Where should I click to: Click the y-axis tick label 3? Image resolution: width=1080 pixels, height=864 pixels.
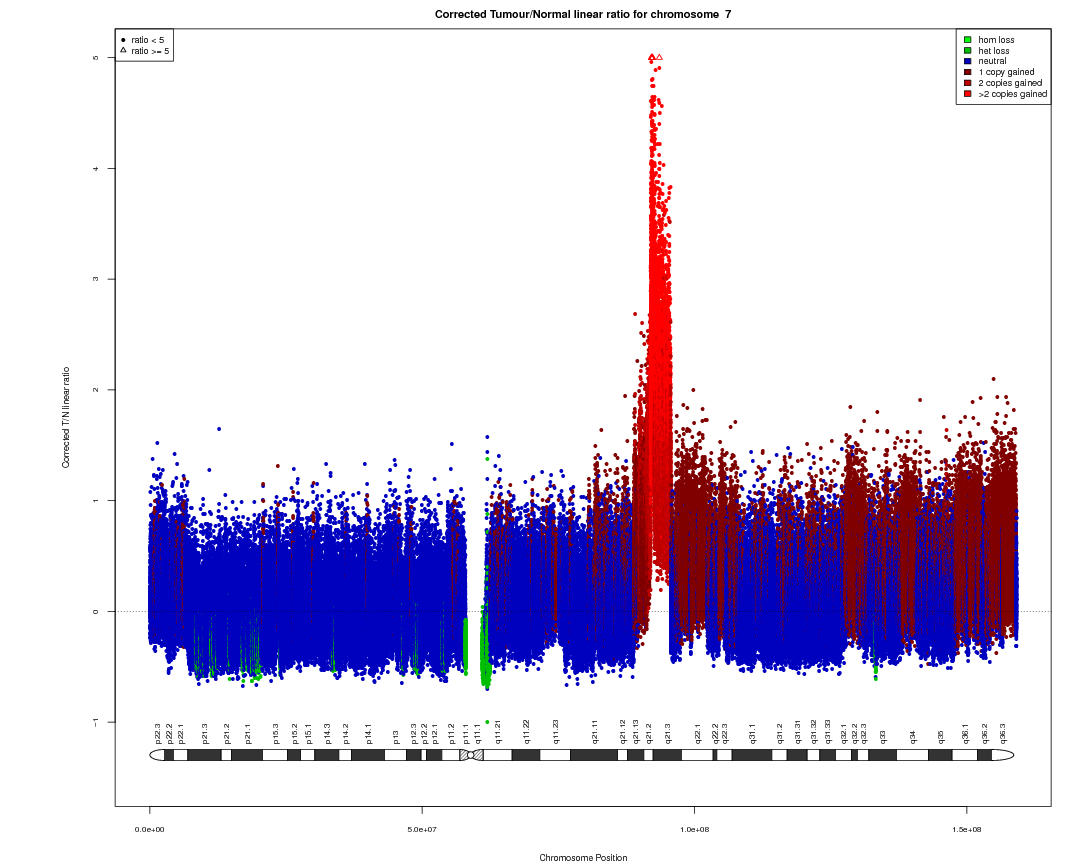96,279
